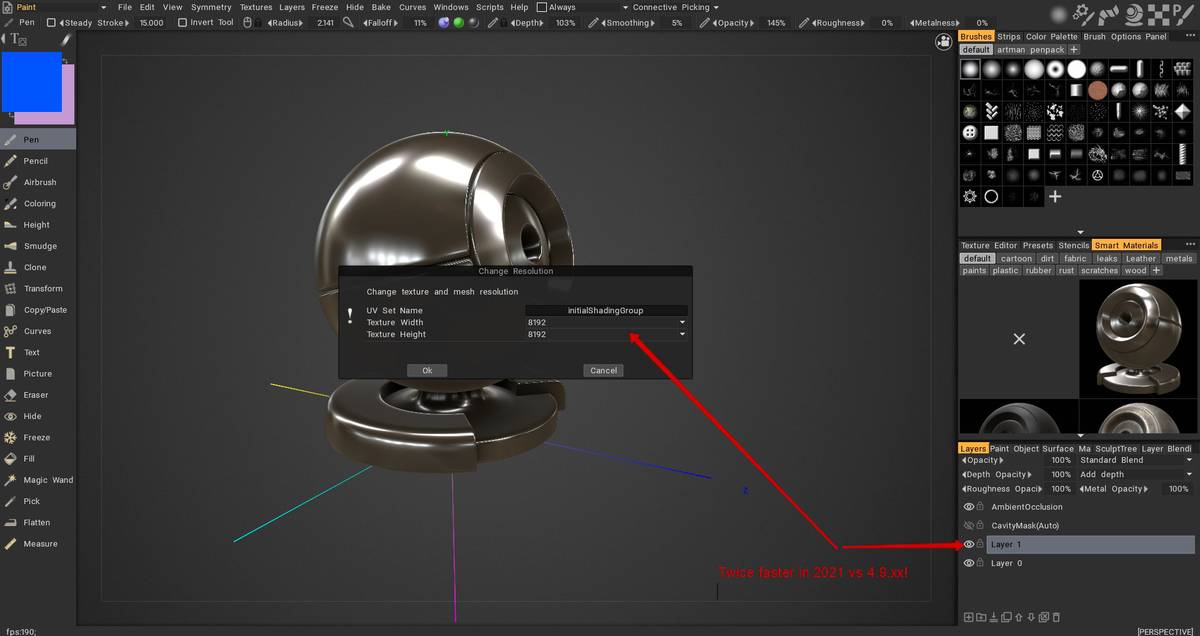Toggle the Invert Tool checkbox
The width and height of the screenshot is (1200, 636).
coord(182,22)
